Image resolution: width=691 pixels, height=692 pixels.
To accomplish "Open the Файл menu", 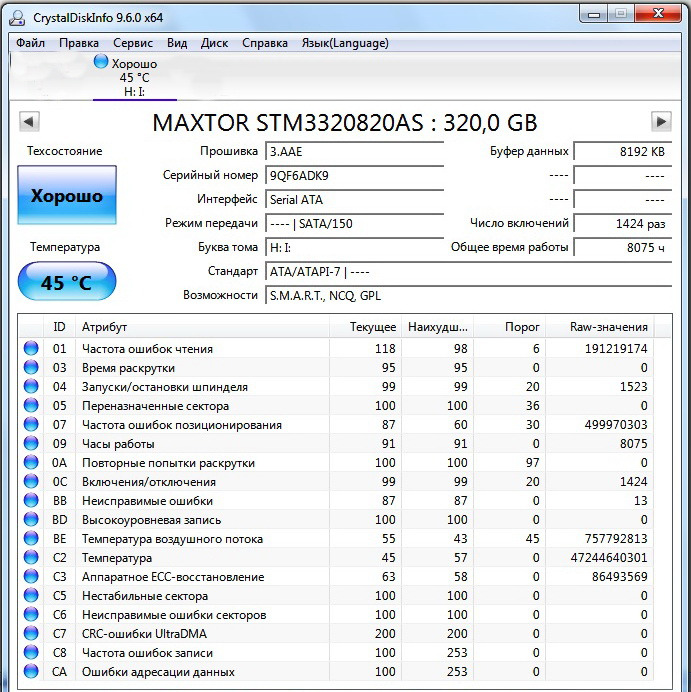I will pos(31,43).
